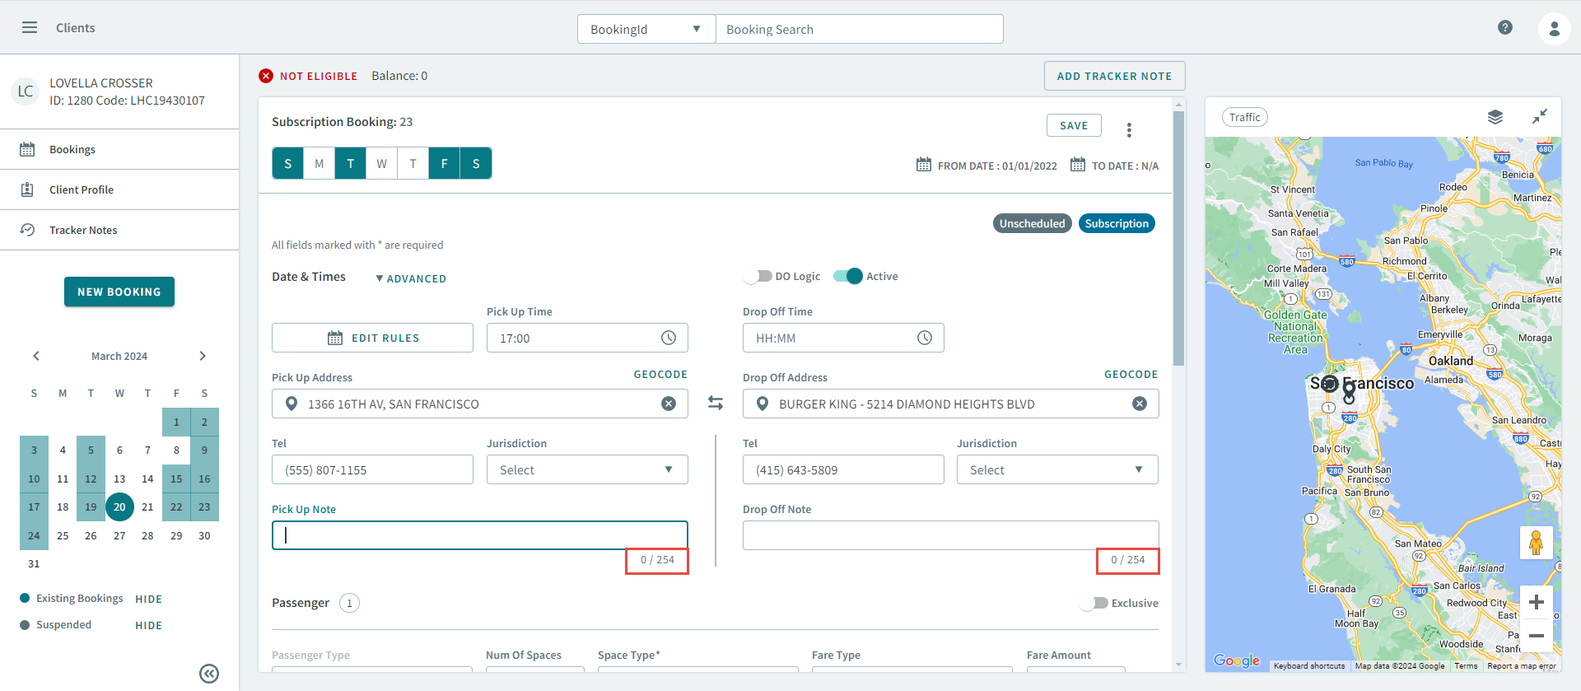Turn off the Active toggle

pos(848,277)
